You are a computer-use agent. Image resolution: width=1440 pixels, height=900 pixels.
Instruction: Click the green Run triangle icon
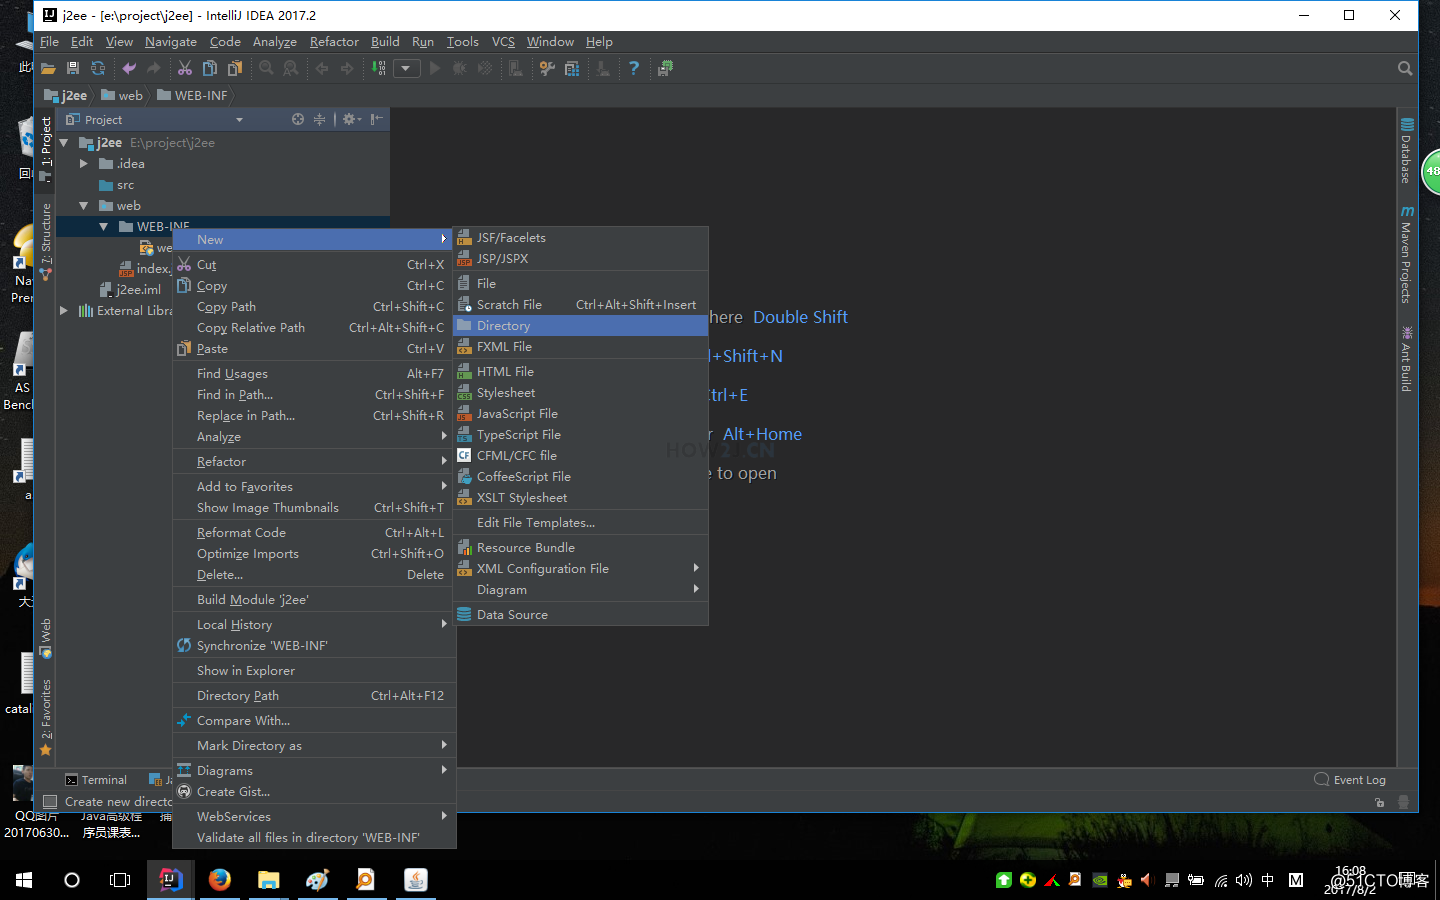(x=434, y=68)
